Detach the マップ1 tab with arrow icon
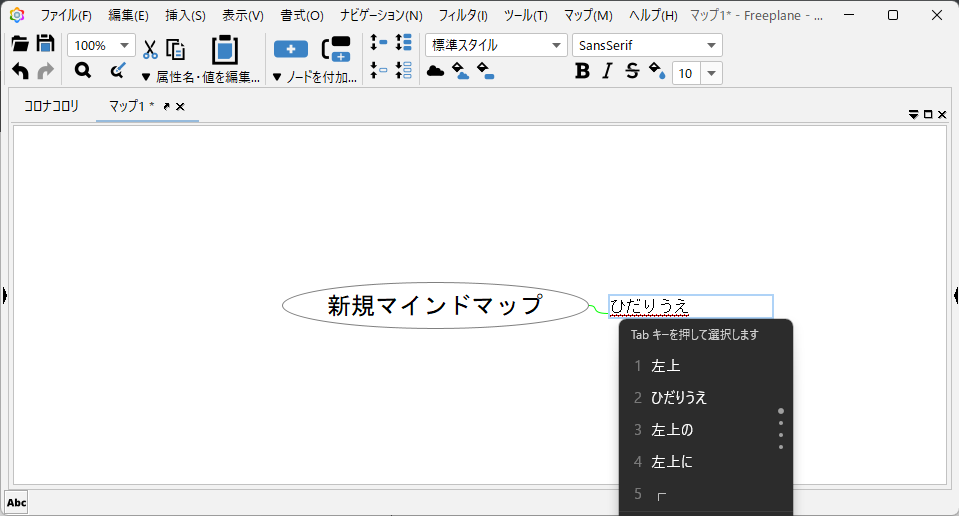Viewport: 959px width, 516px height. click(x=166, y=106)
